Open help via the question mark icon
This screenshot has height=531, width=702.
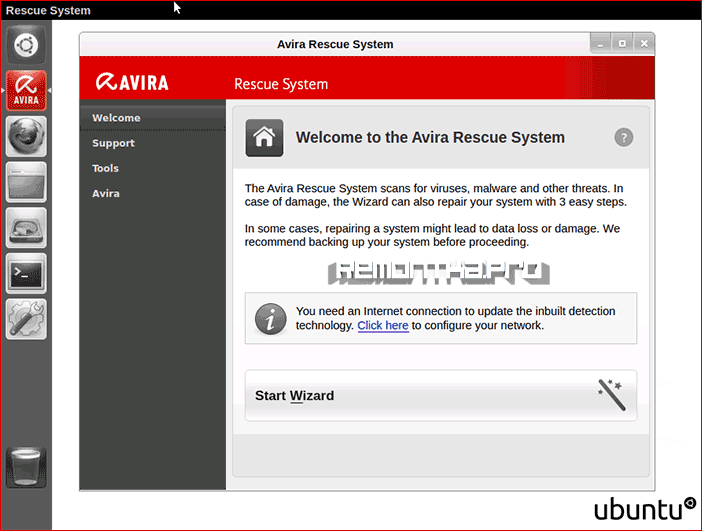(x=624, y=137)
